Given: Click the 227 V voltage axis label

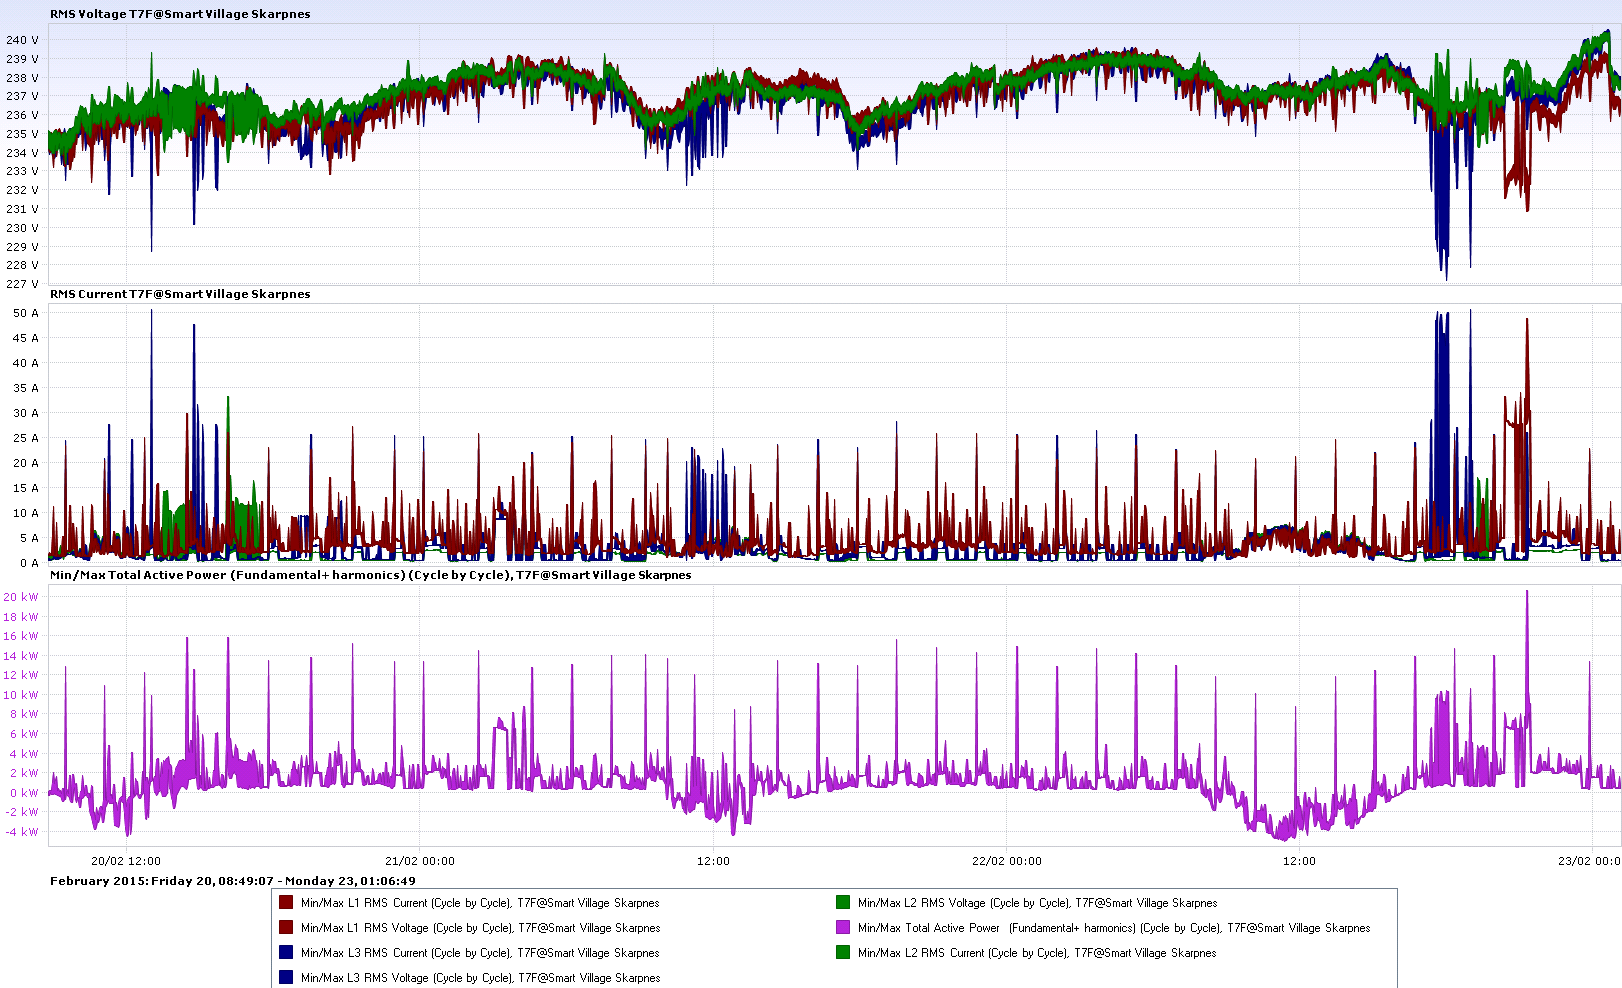Looking at the screenshot, I should 22,284.
